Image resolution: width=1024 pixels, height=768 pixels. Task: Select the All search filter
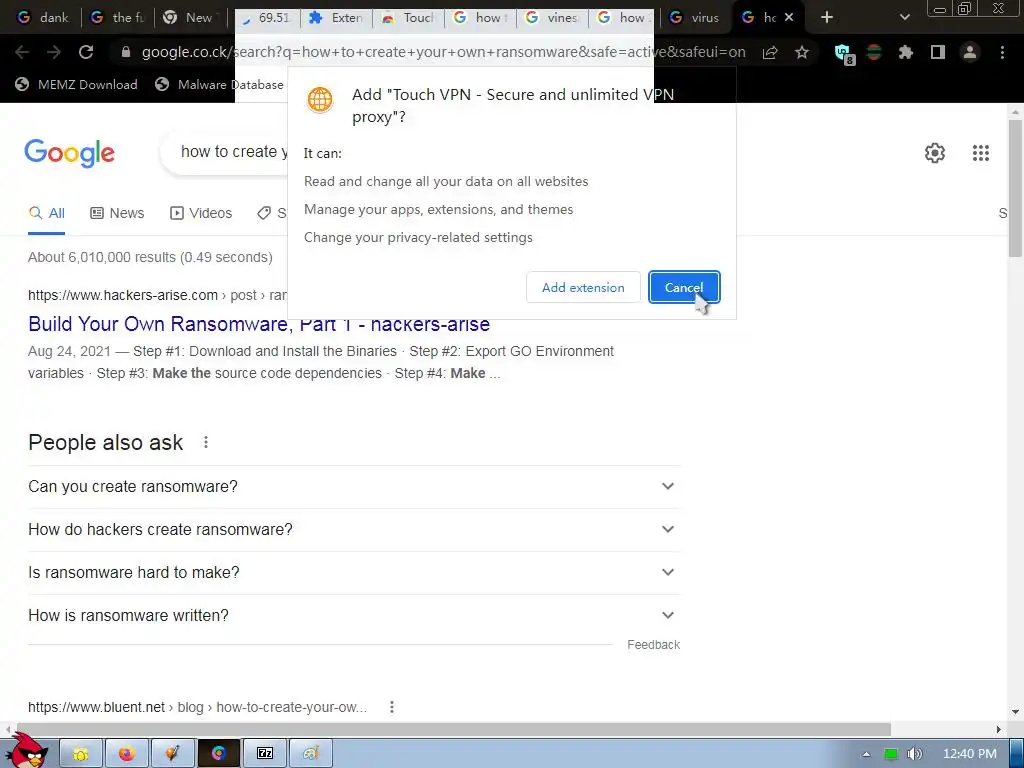click(46, 213)
